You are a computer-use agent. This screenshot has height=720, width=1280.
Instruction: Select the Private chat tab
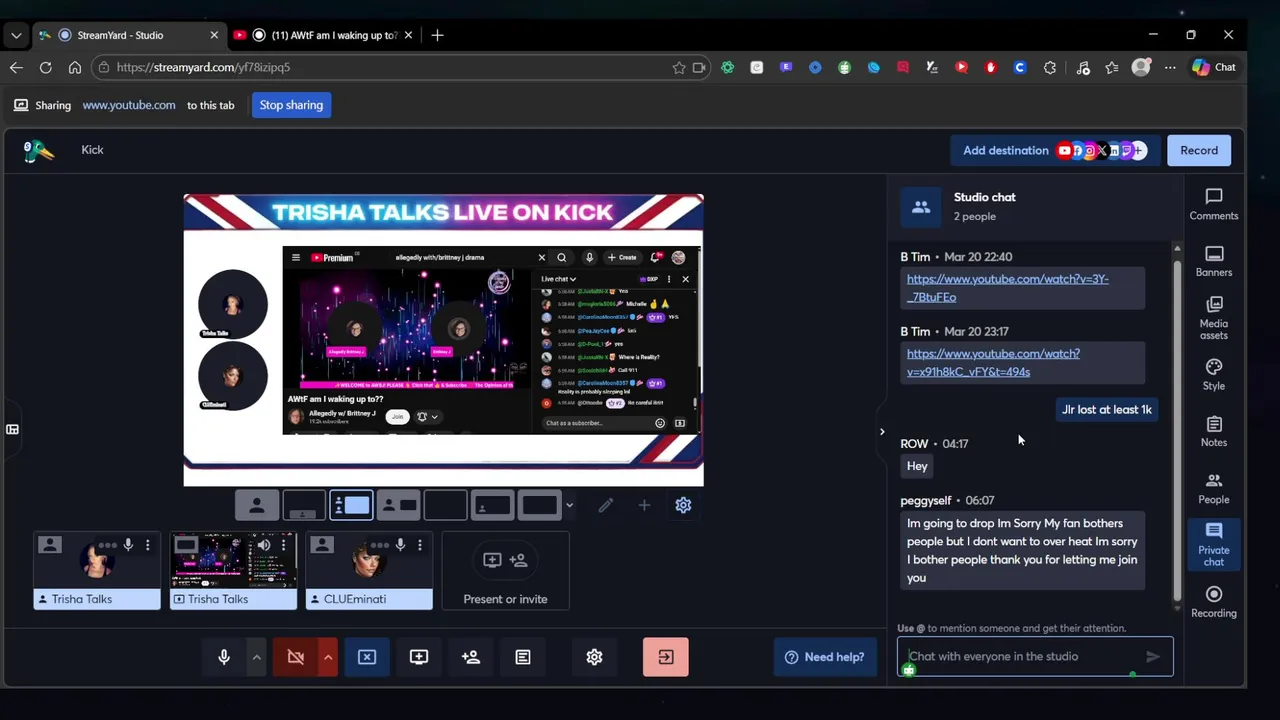(1213, 545)
